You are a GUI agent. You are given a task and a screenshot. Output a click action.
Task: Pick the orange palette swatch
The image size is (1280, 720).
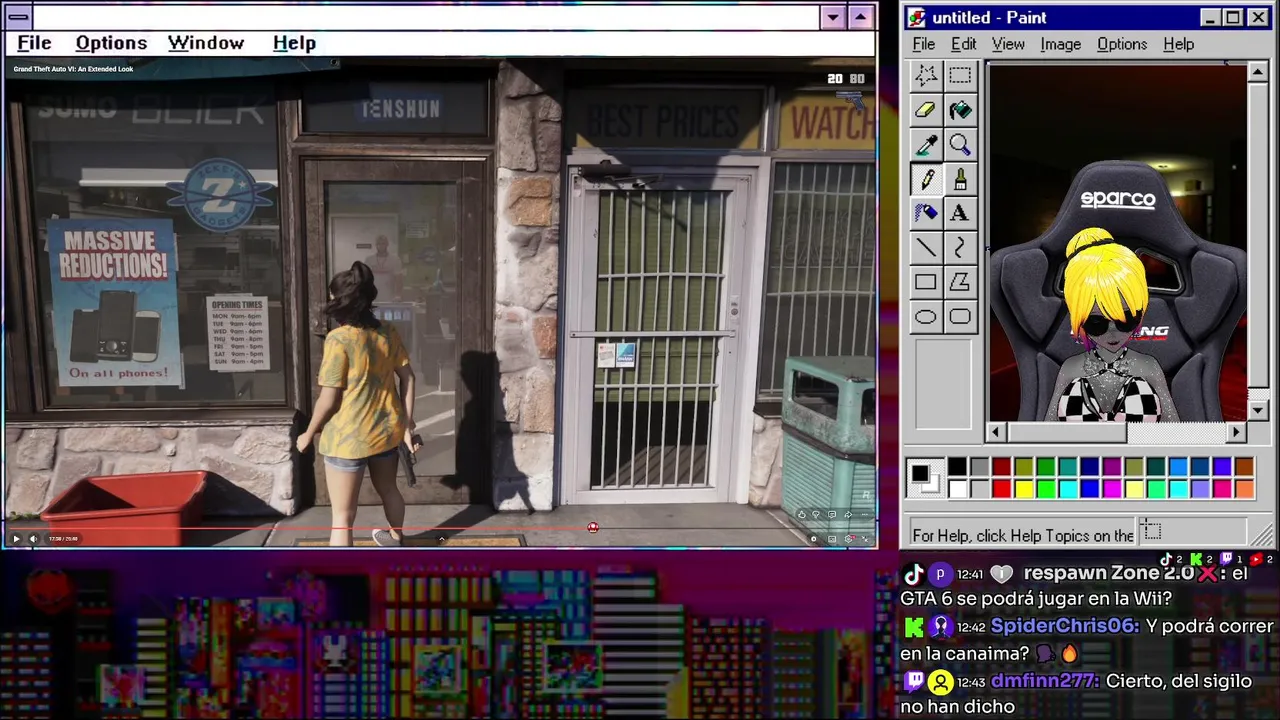(1244, 489)
